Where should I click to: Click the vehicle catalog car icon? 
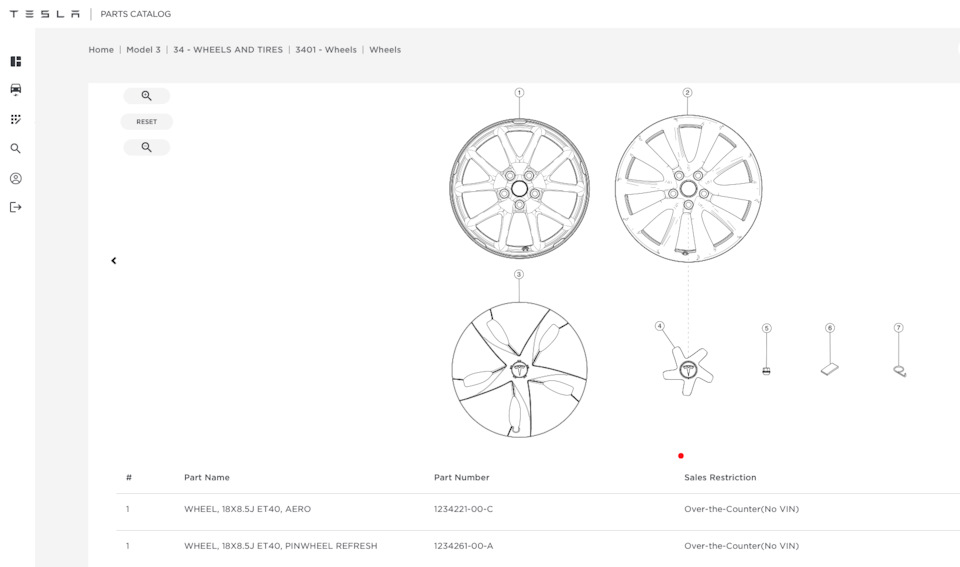16,90
